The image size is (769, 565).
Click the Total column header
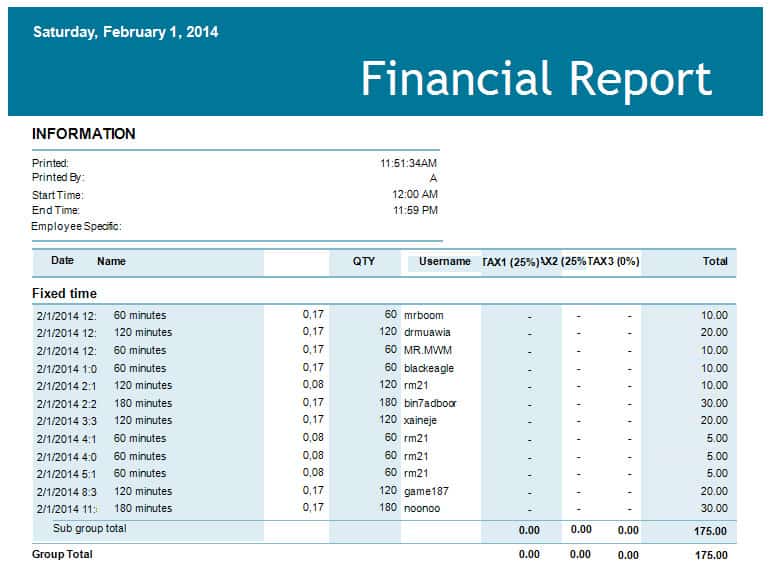tap(715, 261)
